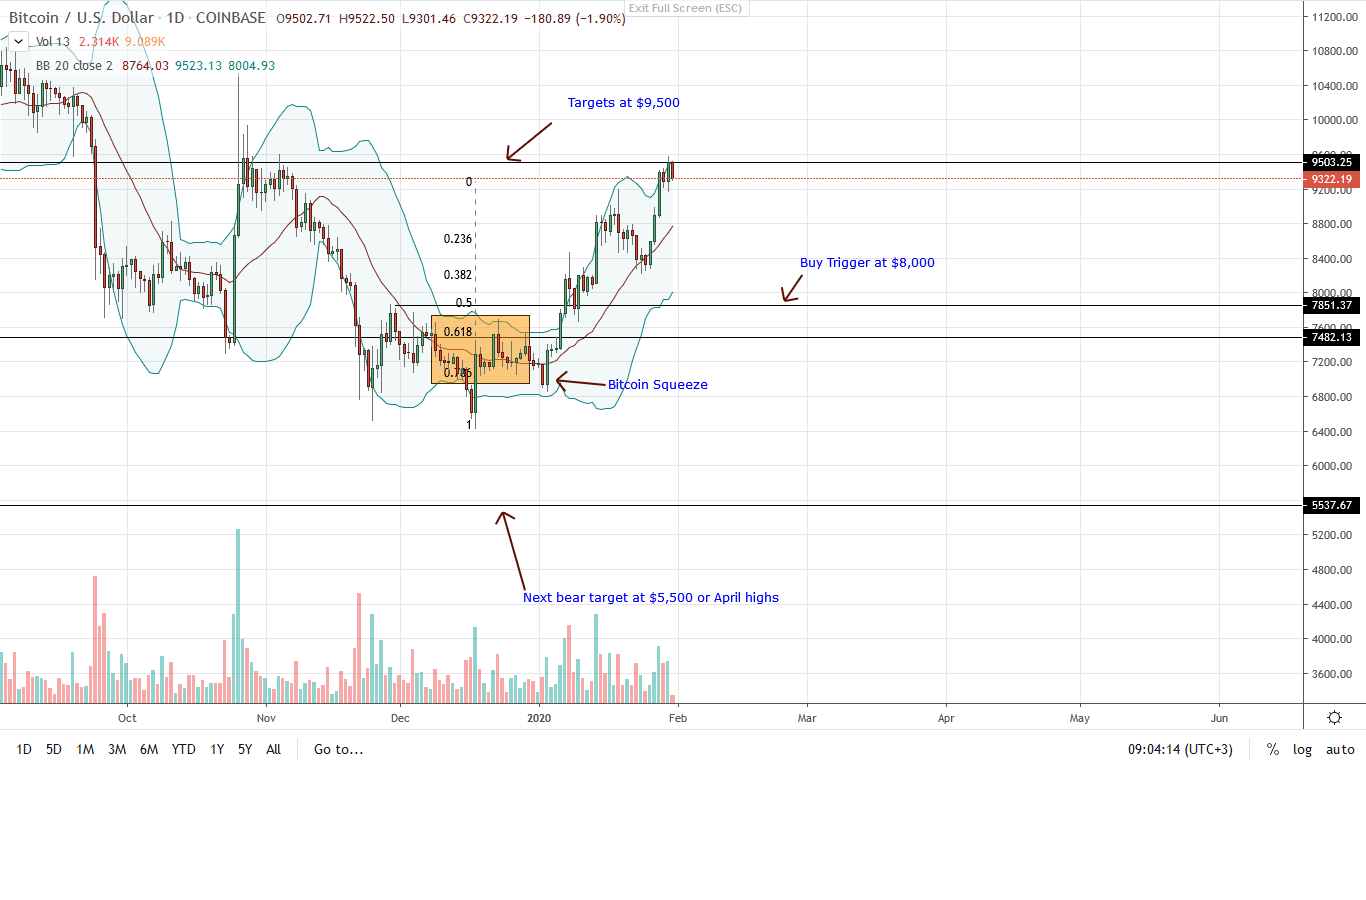Click the Jun label on time axis
The image size is (1366, 900).
click(x=1219, y=718)
